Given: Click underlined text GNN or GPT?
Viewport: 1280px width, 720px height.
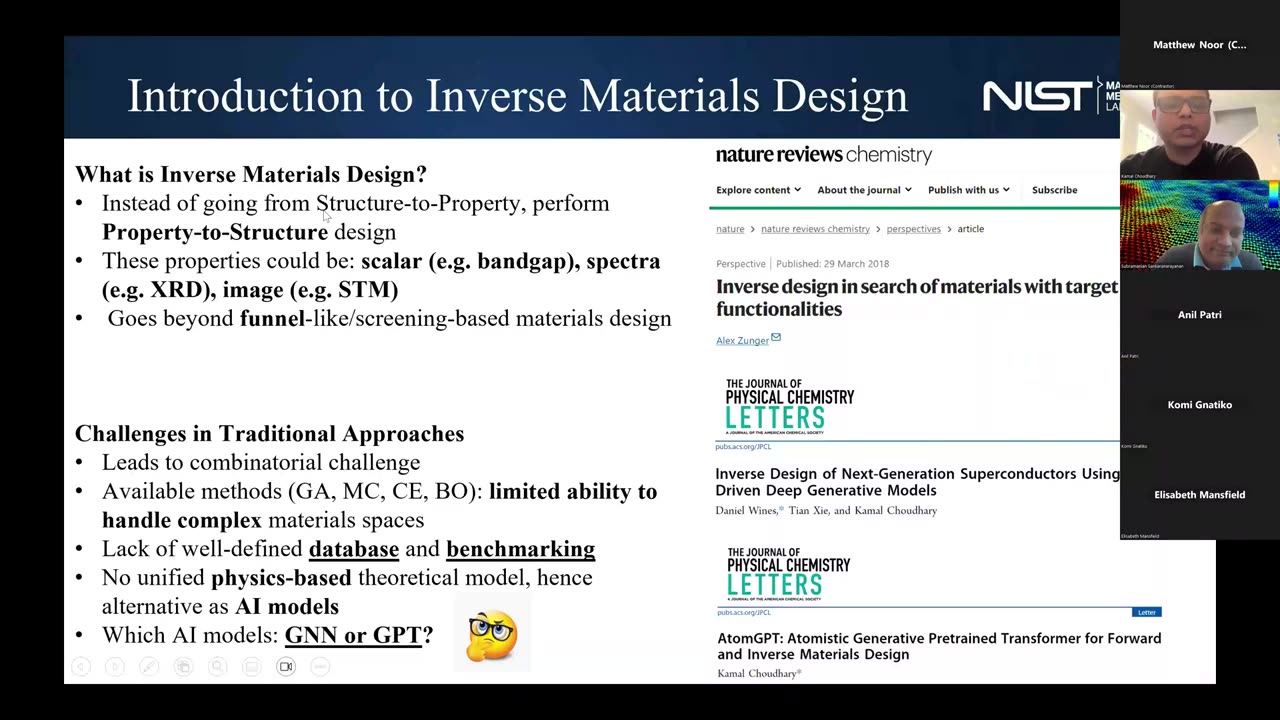Looking at the screenshot, I should point(359,636).
